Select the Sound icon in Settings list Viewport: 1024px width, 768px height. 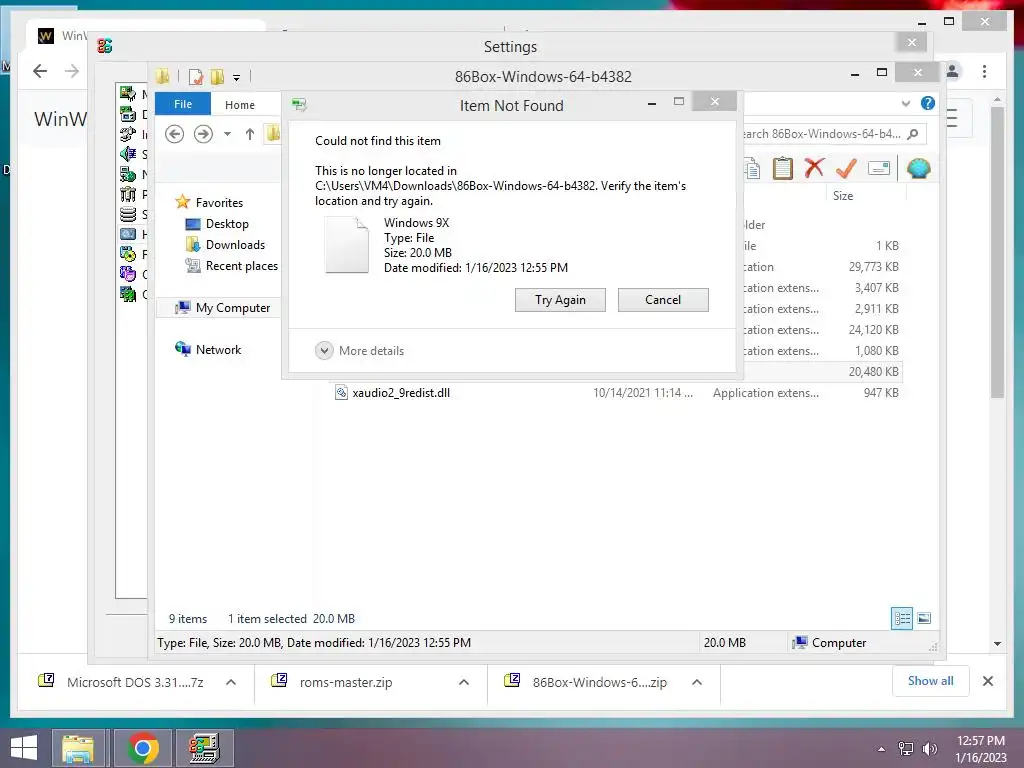(129, 154)
